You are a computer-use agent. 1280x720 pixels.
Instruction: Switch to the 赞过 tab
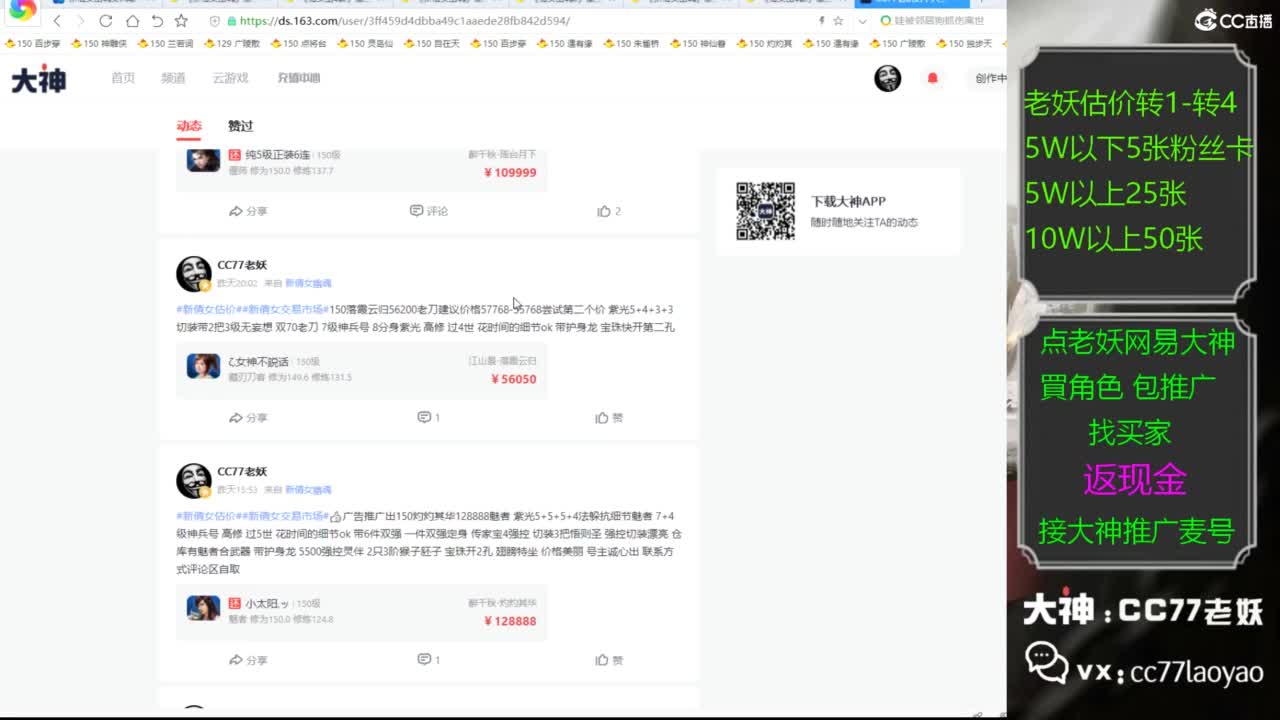coord(240,126)
